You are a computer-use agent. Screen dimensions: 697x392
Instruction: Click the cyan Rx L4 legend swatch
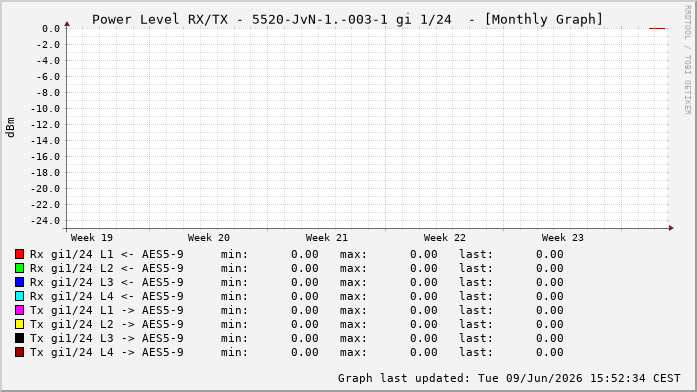(19, 296)
